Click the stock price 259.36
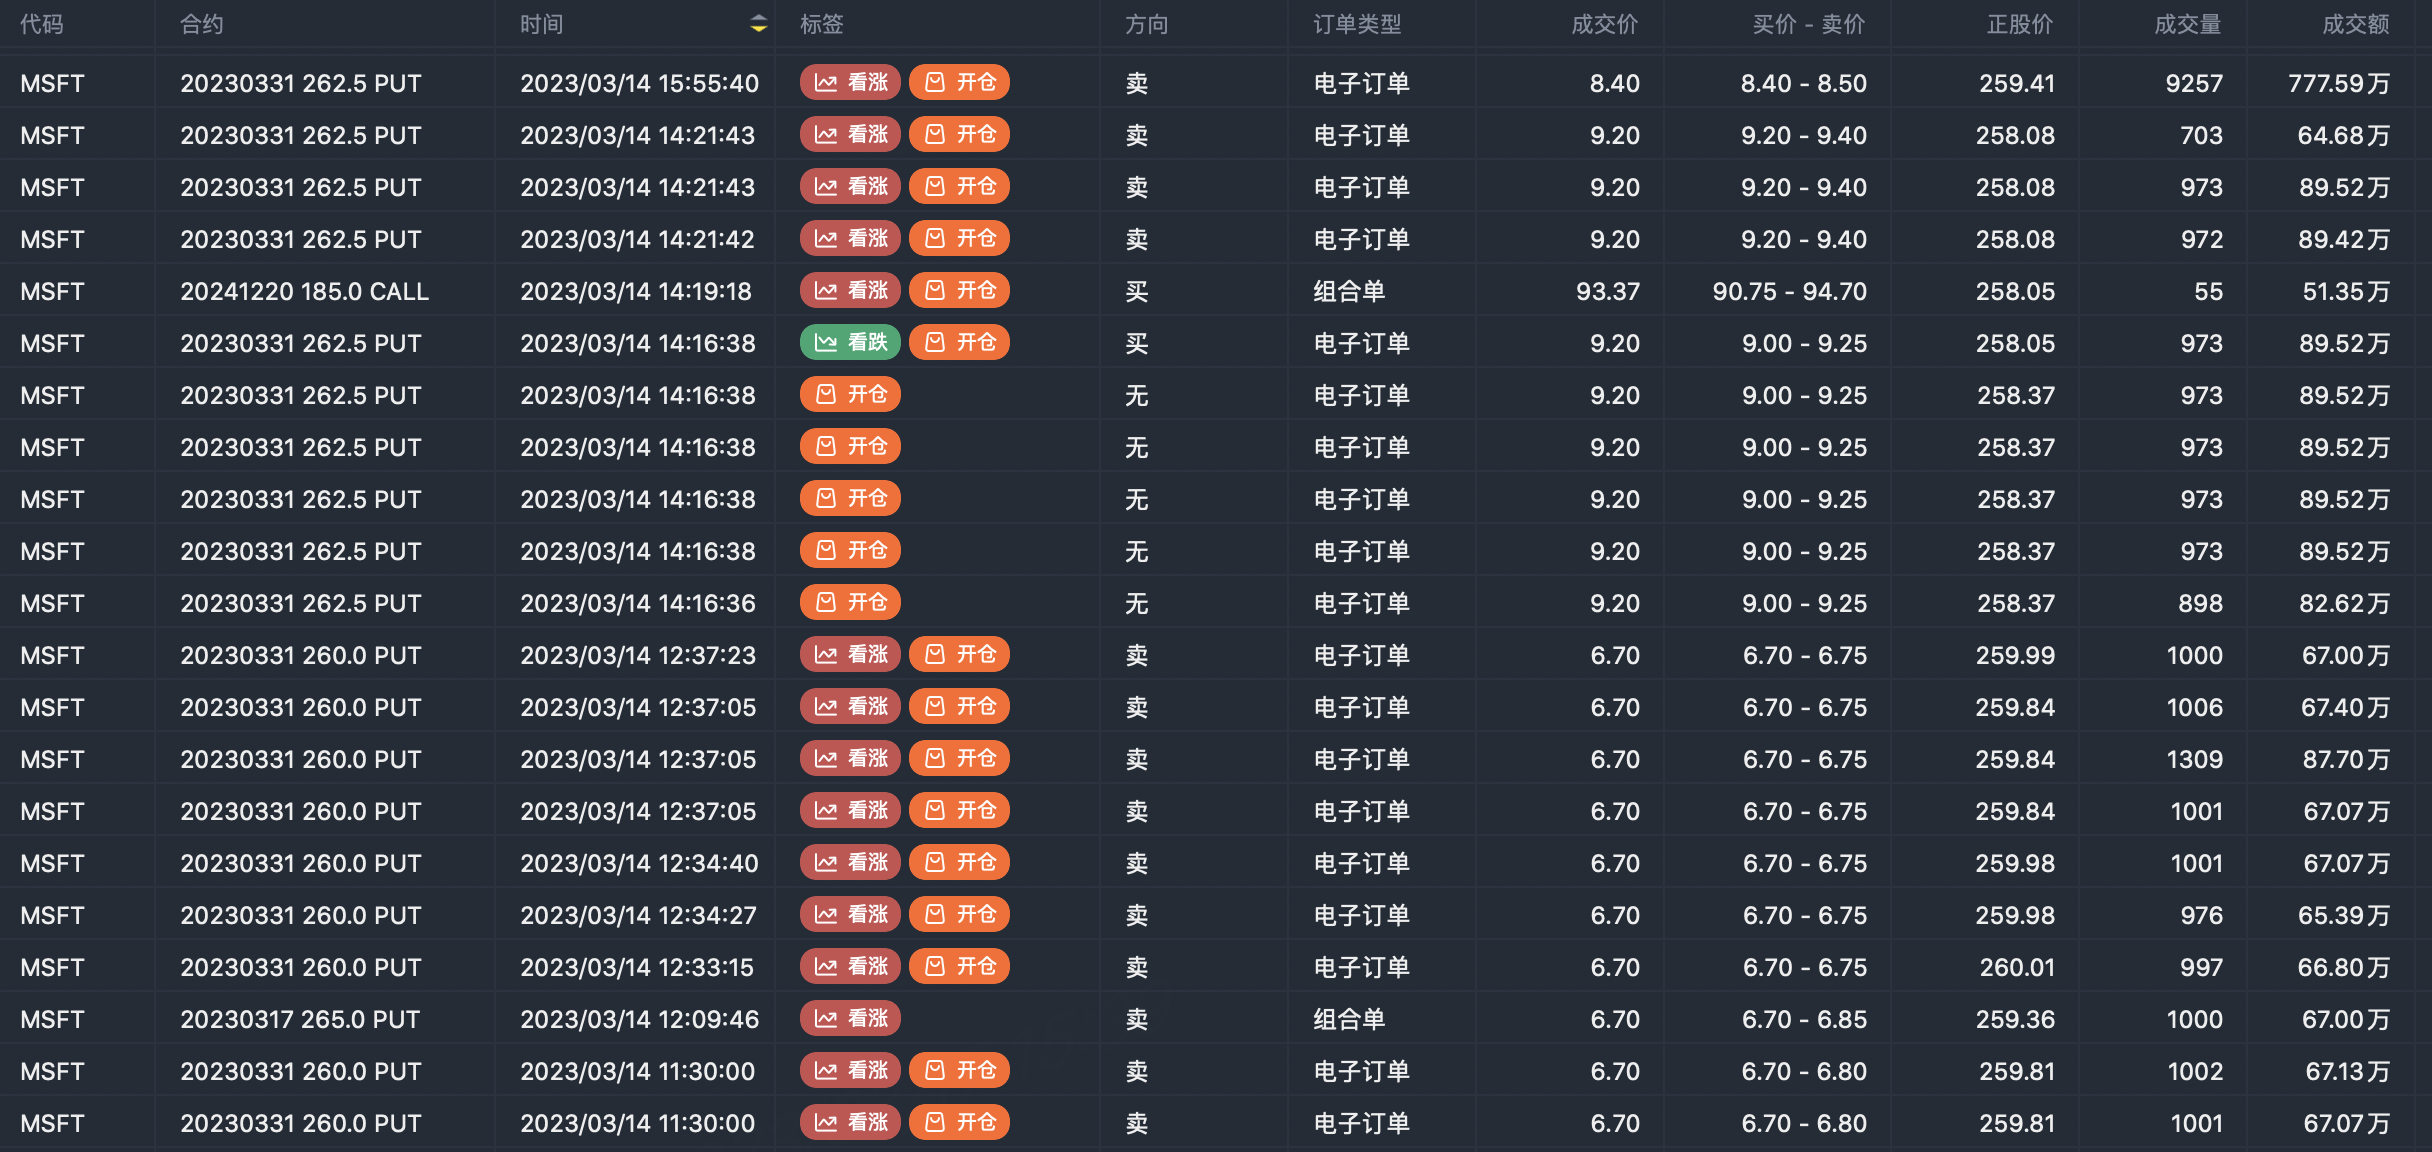 pyautogui.click(x=2016, y=1019)
